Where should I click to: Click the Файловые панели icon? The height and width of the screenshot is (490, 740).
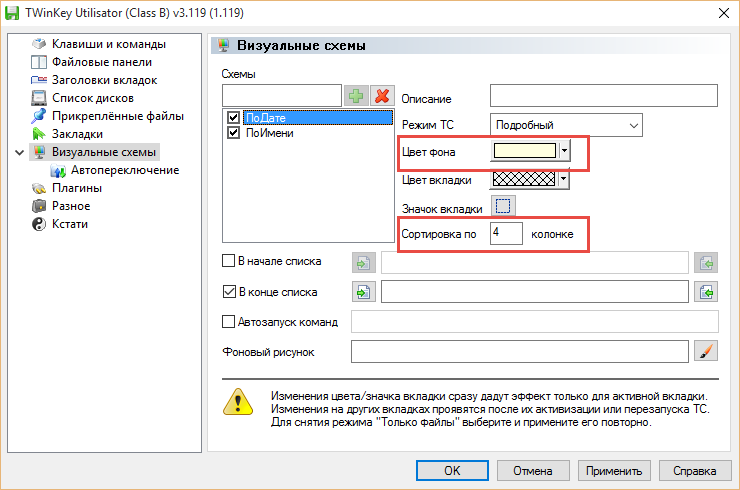[x=39, y=62]
